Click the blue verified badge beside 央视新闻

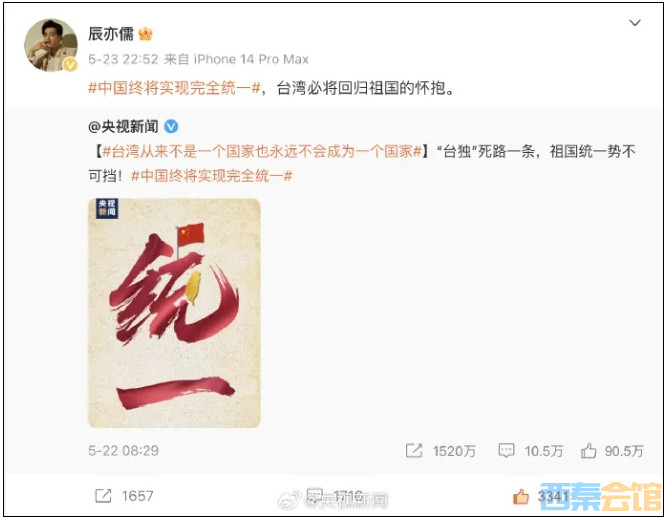[x=171, y=126]
